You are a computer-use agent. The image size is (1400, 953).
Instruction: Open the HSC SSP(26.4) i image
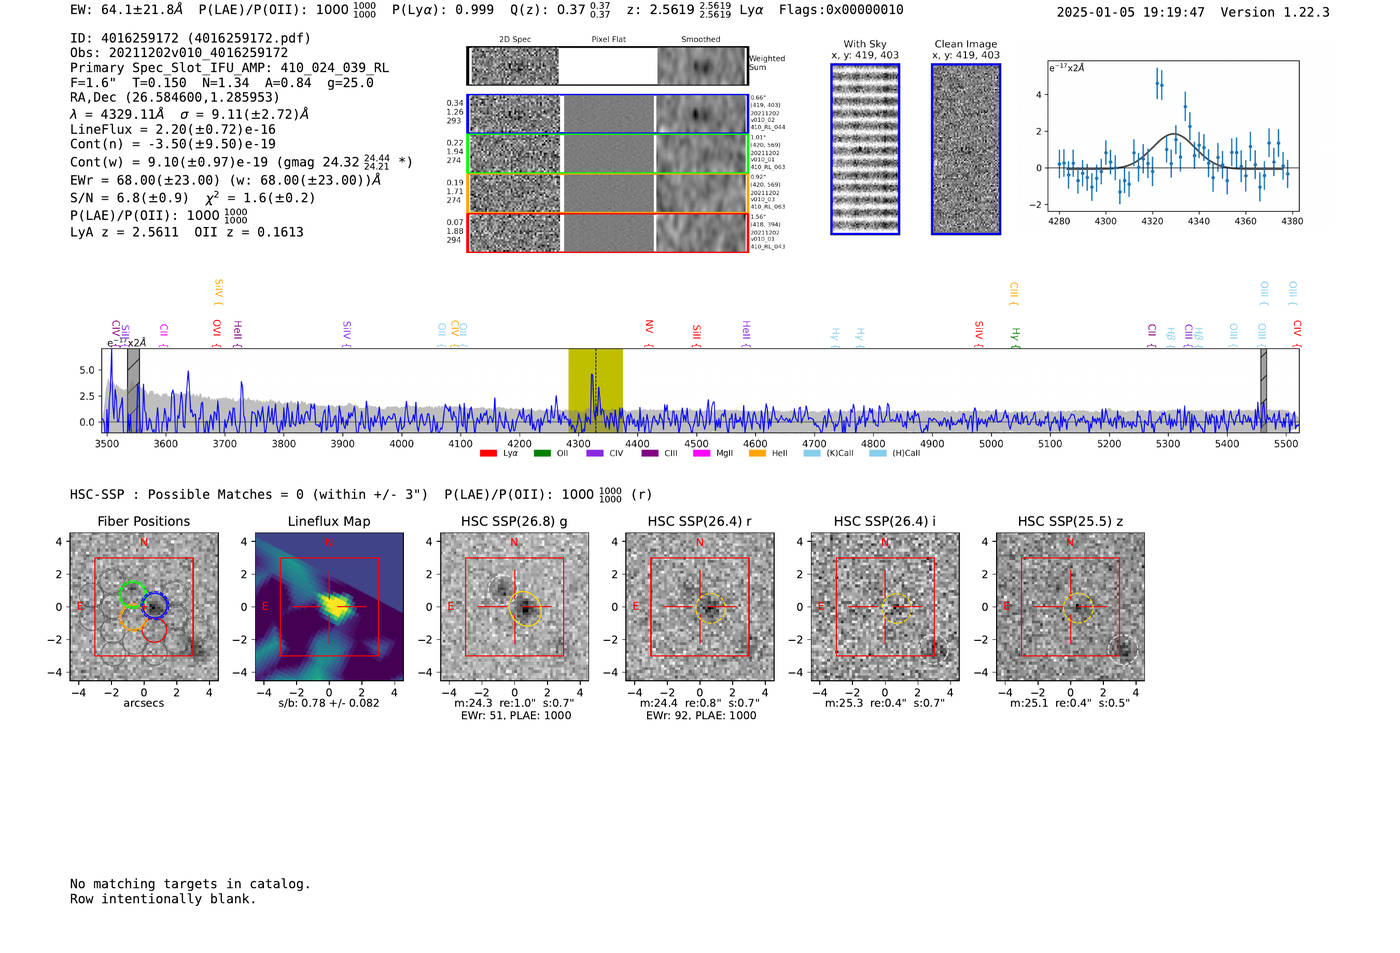(x=885, y=607)
